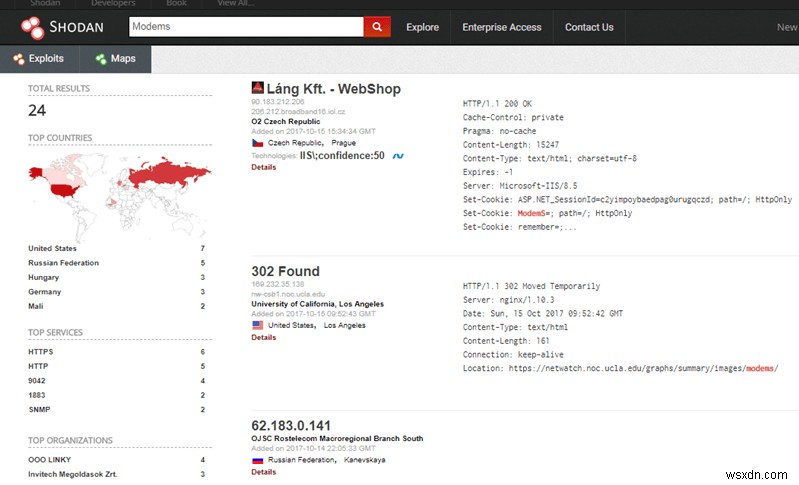Click the Location netwatch.noc.ucla.edu URL line
799x485 pixels.
tap(620, 368)
